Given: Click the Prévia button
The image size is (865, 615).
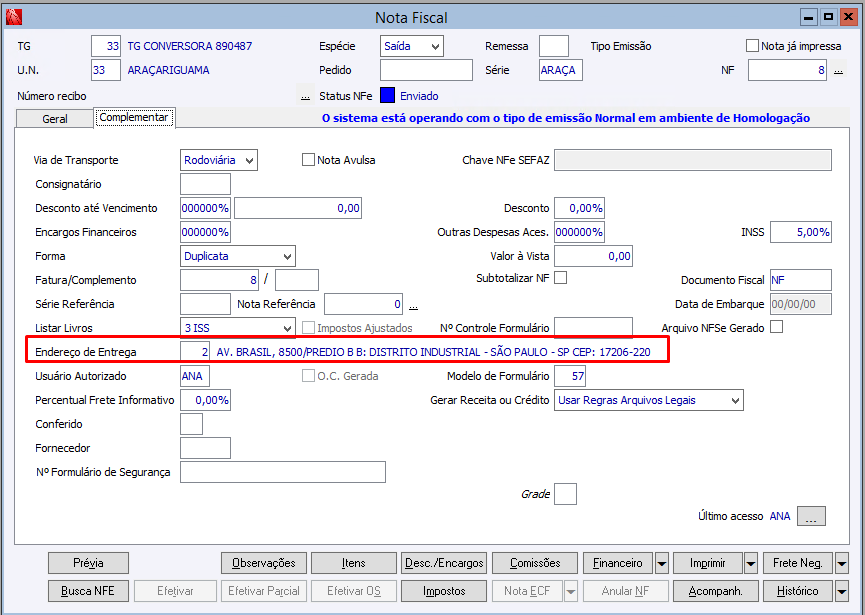Looking at the screenshot, I should 88,563.
